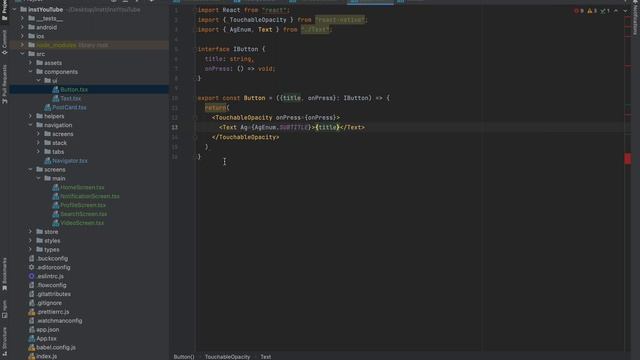Select the .watchmanconfig file
The width and height of the screenshot is (640, 360).
pyautogui.click(x=59, y=321)
